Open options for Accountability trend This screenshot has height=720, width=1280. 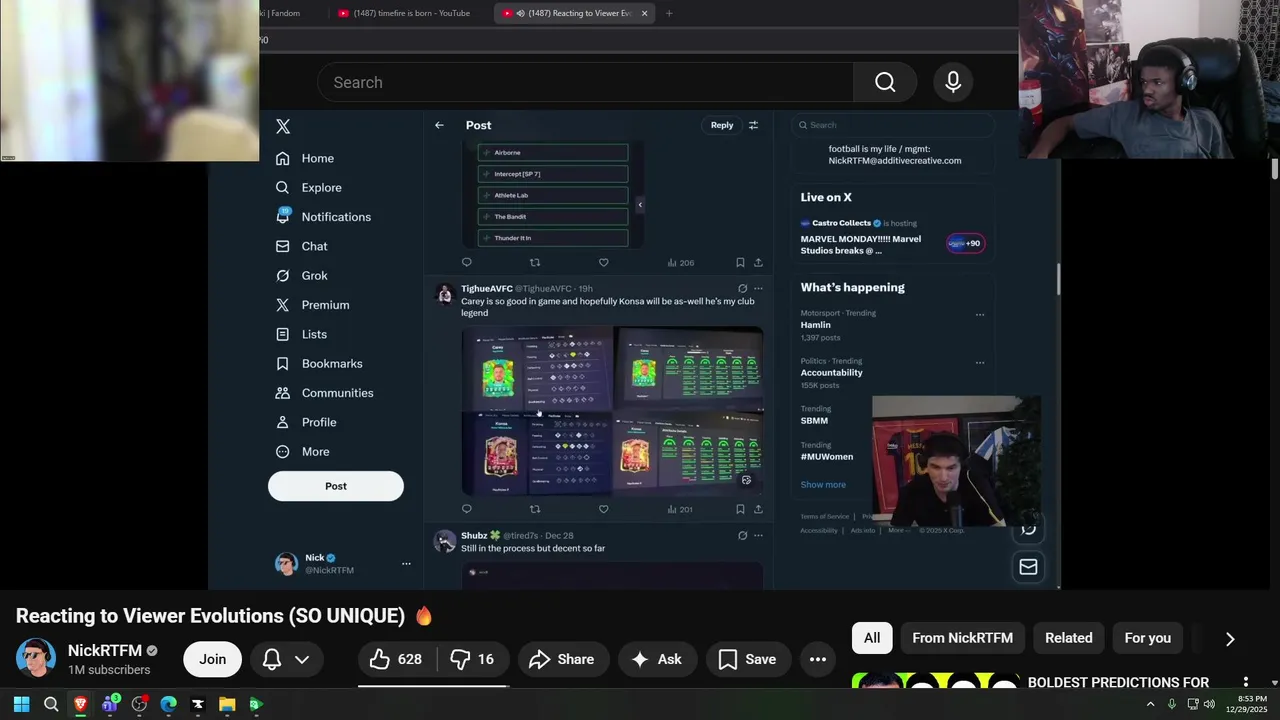[979, 362]
